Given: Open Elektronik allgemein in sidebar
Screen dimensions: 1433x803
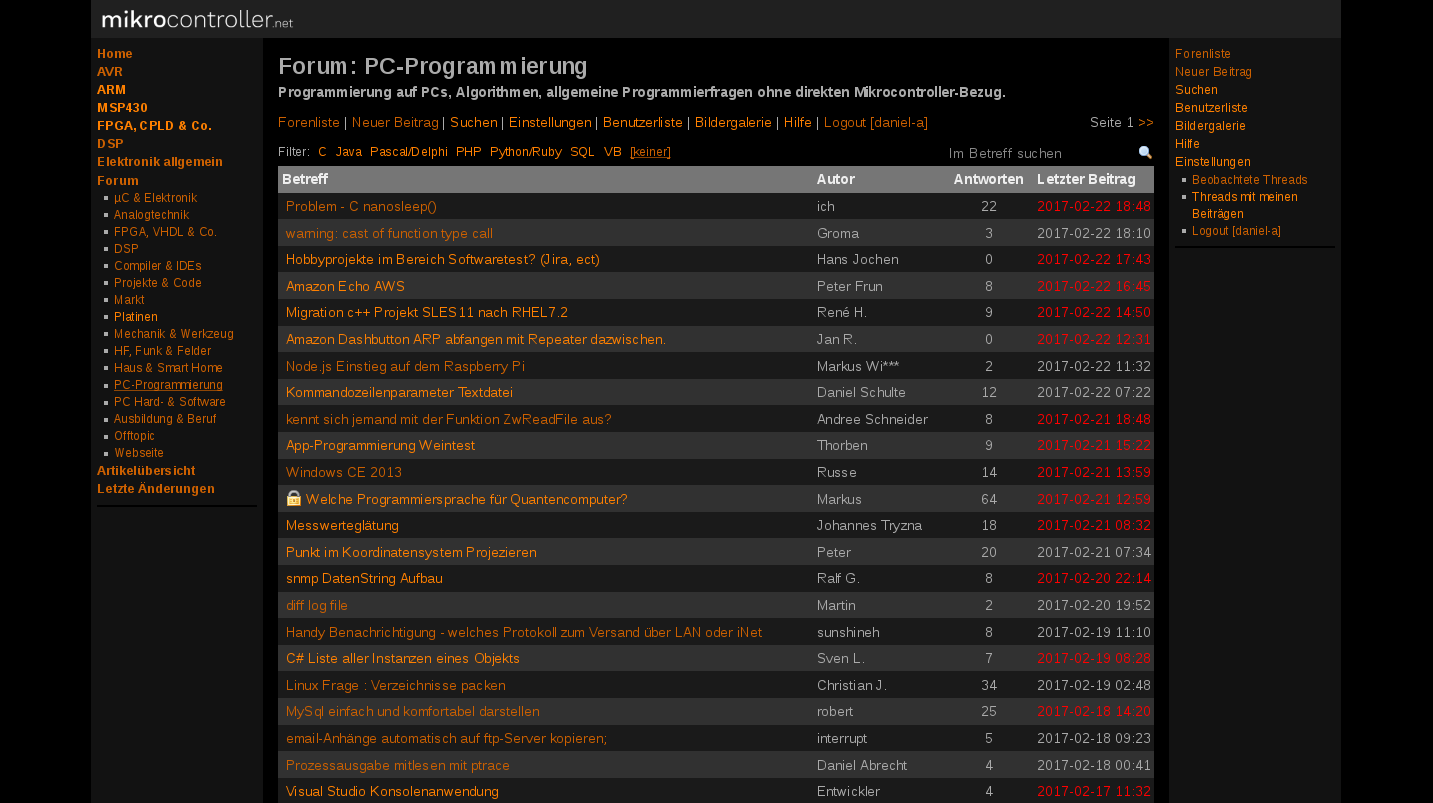Looking at the screenshot, I should point(160,162).
